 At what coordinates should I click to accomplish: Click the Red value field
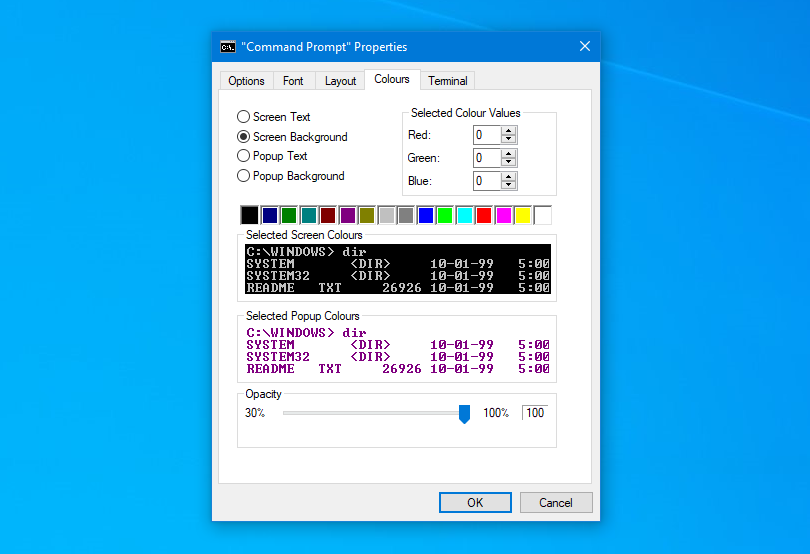click(x=487, y=135)
